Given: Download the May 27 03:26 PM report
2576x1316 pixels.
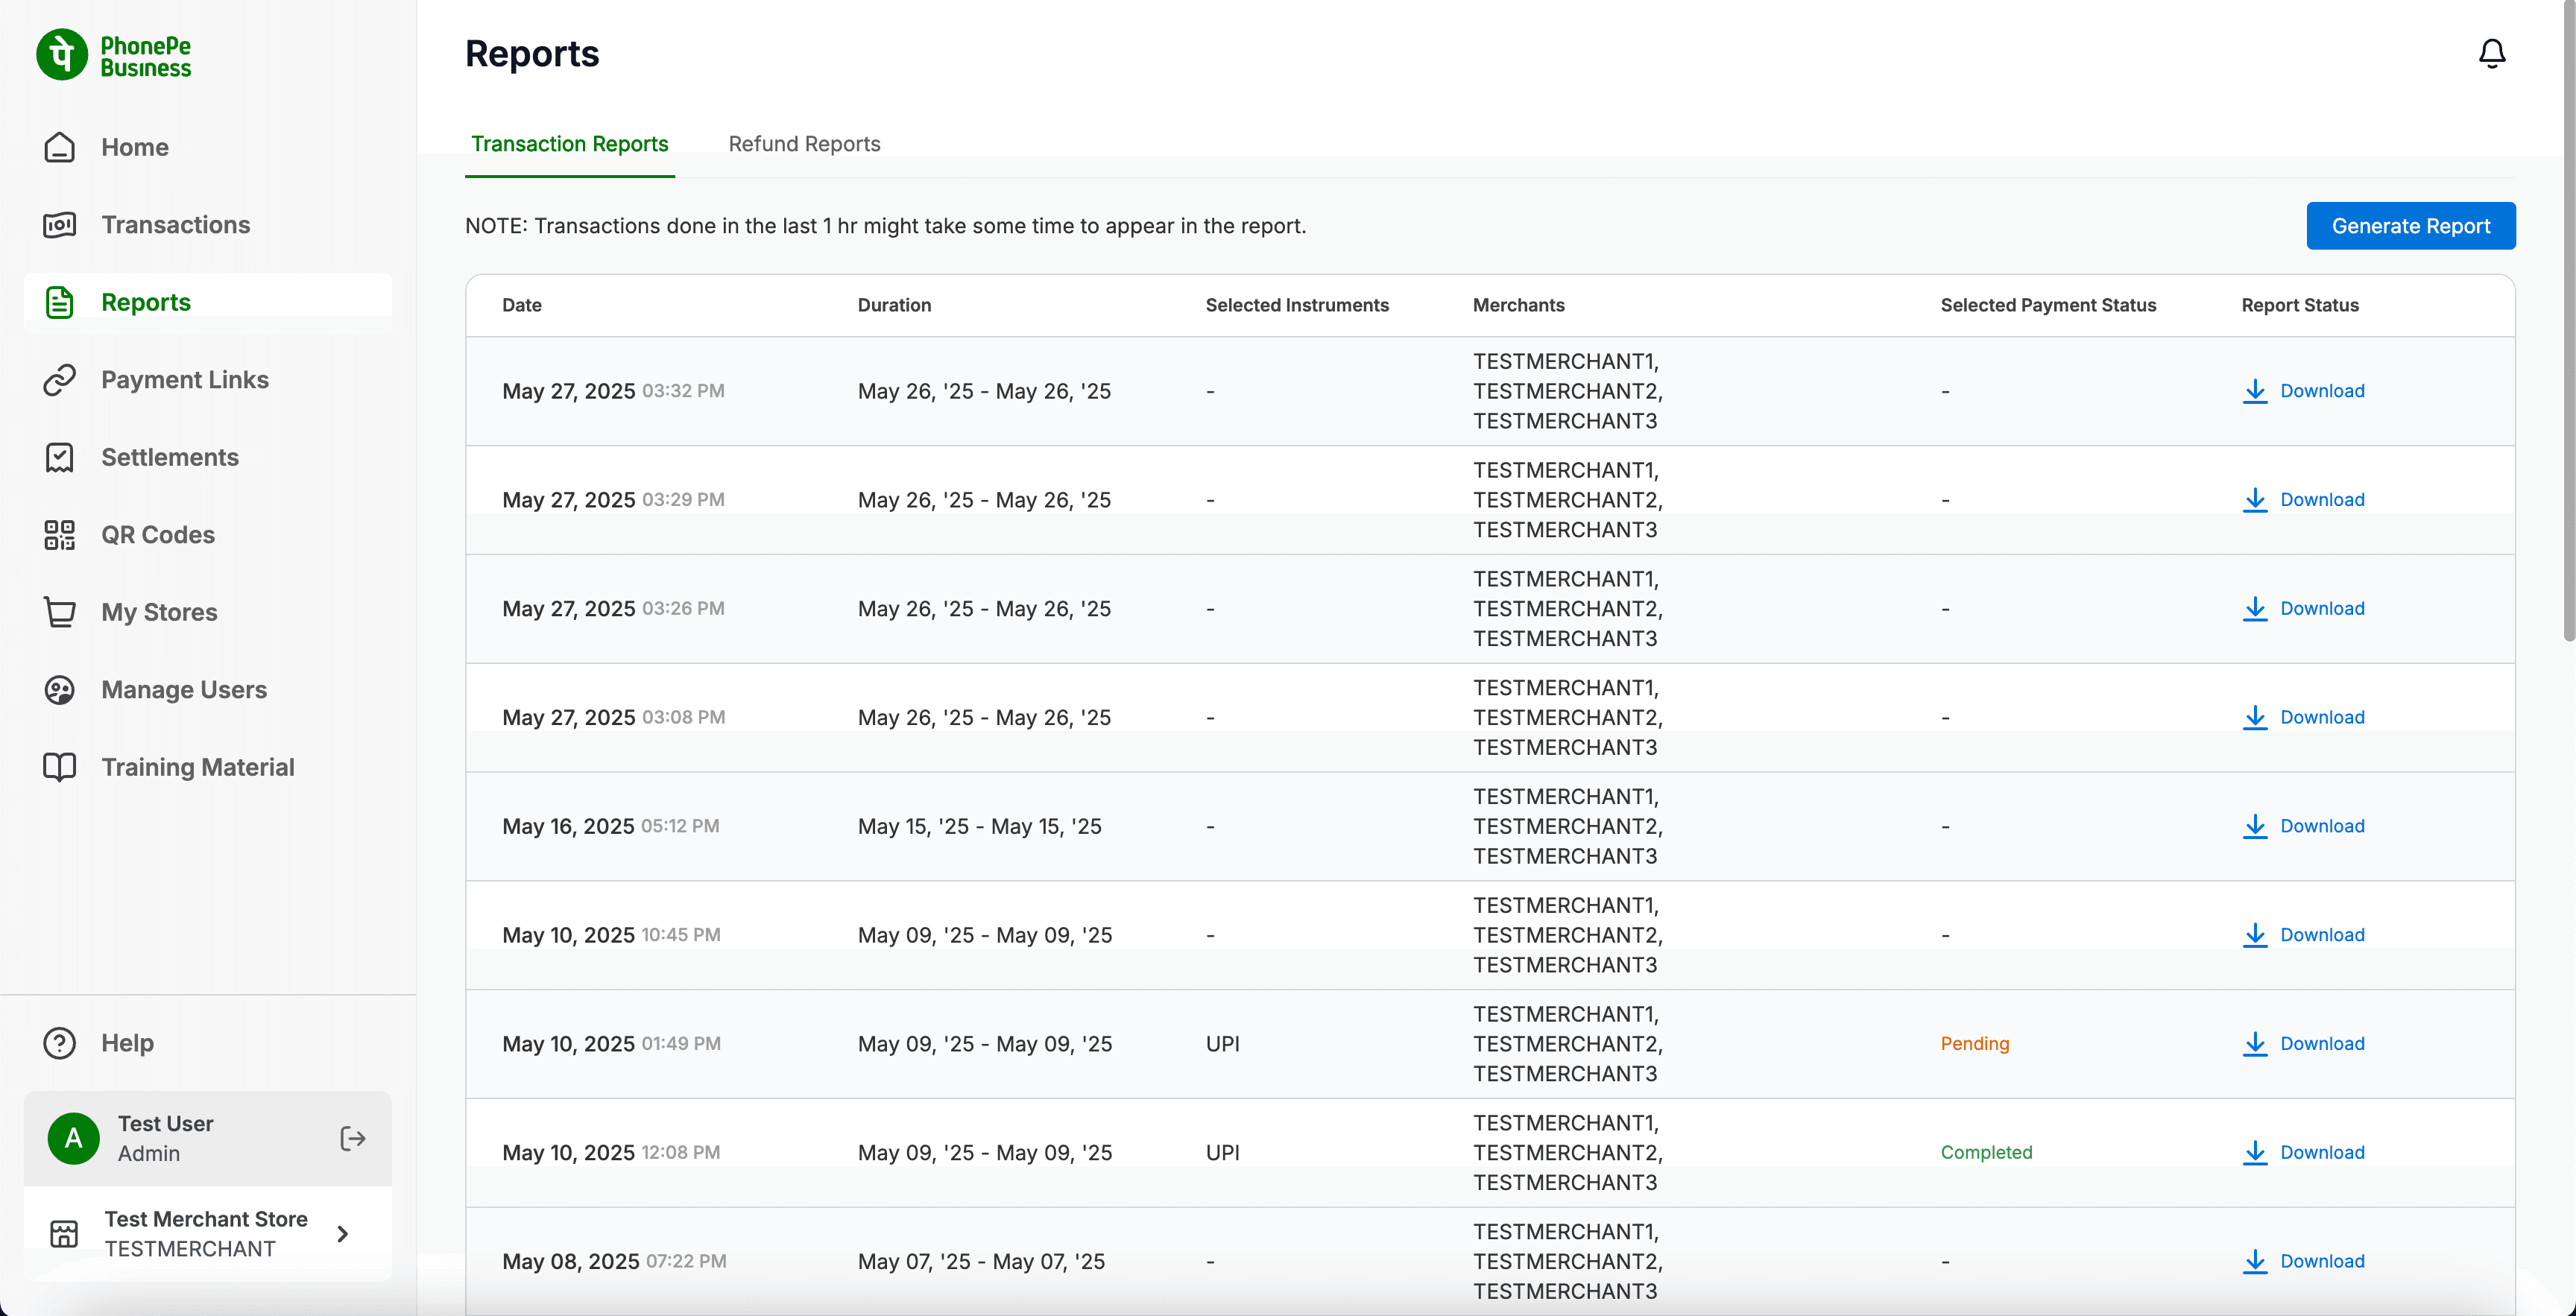Looking at the screenshot, I should coord(2303,609).
